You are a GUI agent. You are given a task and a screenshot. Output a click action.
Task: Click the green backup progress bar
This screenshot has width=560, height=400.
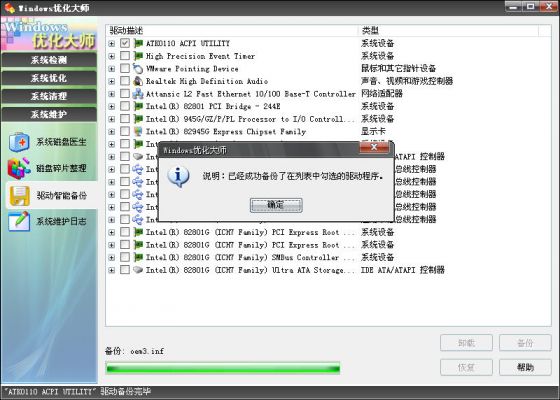(x=223, y=368)
